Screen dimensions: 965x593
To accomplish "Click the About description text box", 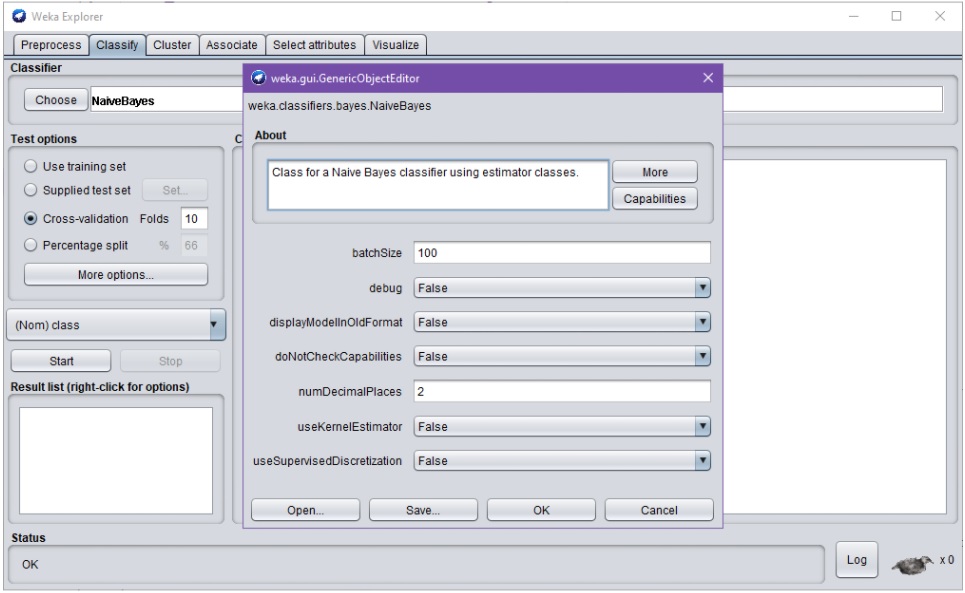I will tap(438, 185).
